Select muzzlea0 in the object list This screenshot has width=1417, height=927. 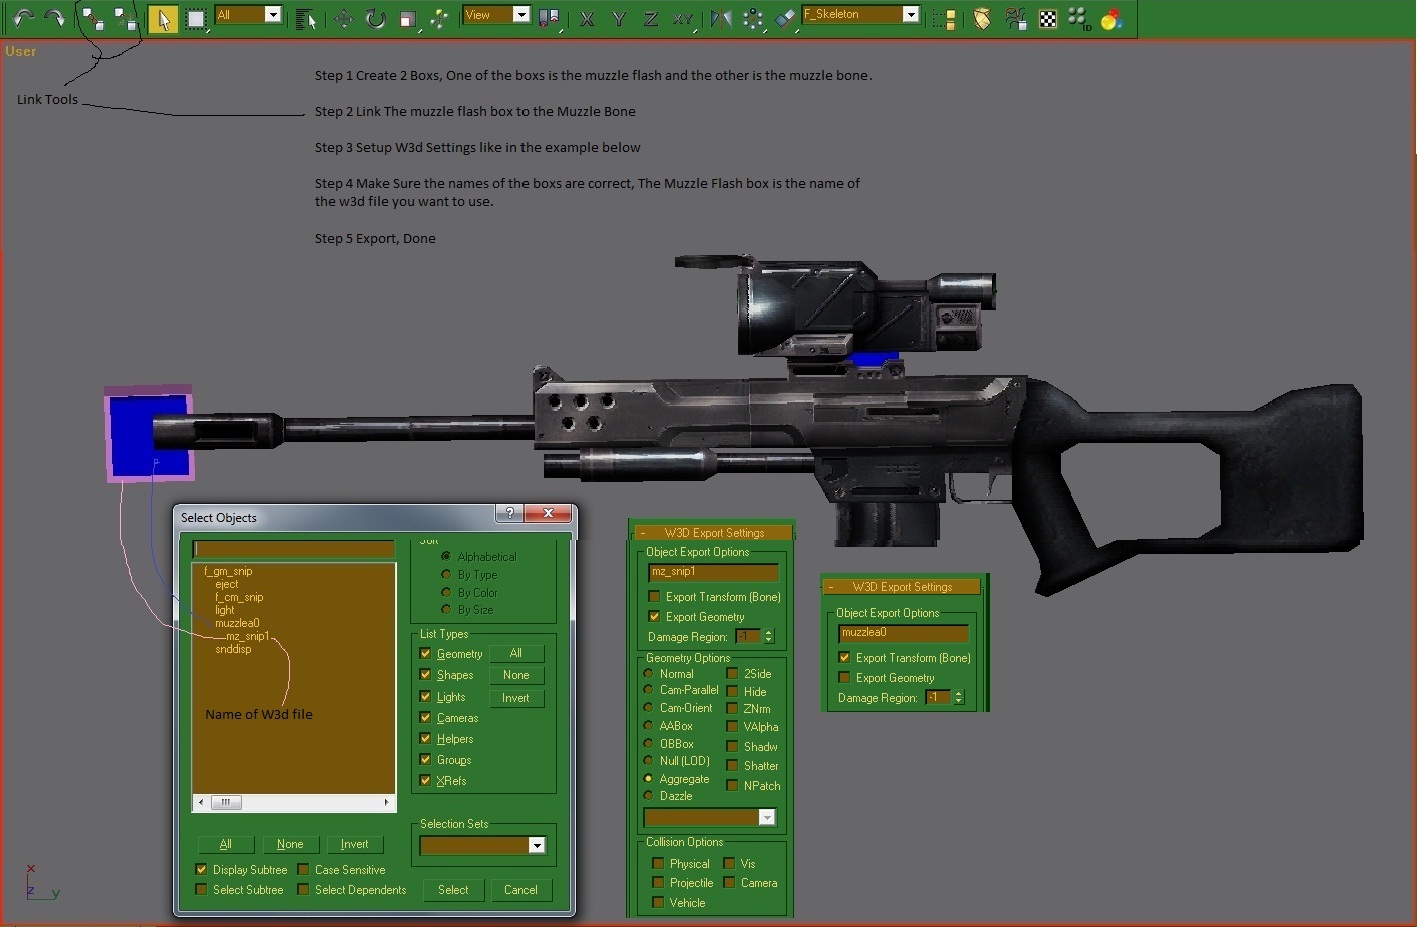pyautogui.click(x=237, y=623)
